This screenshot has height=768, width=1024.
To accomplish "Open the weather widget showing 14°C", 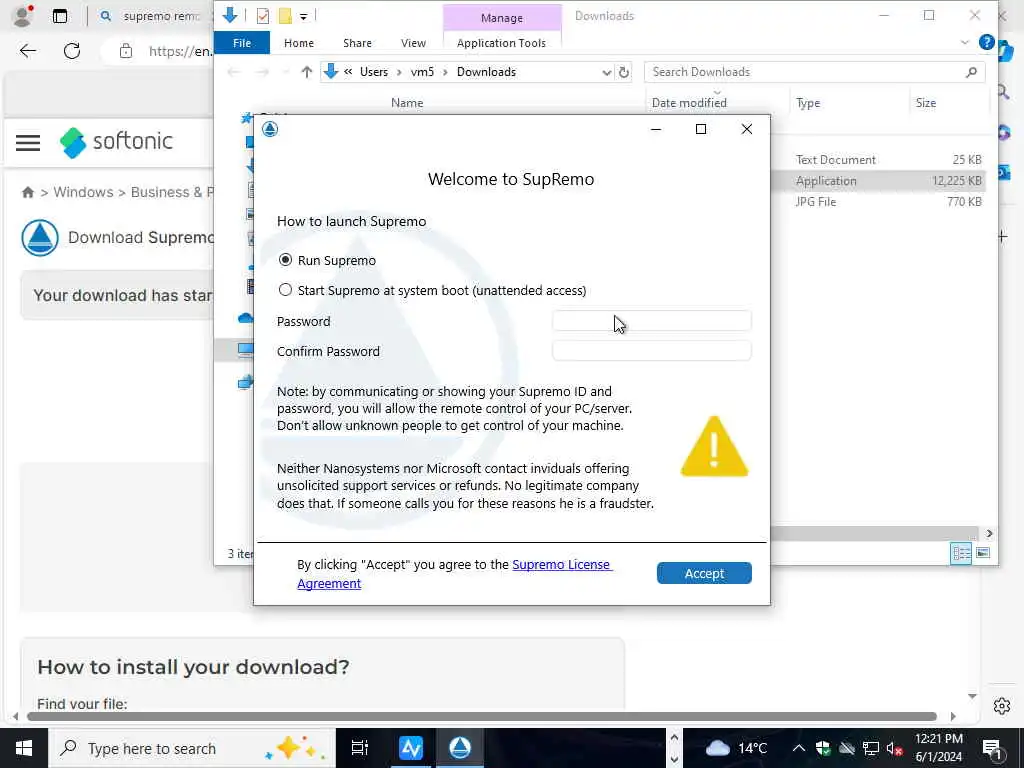I will pos(736,748).
